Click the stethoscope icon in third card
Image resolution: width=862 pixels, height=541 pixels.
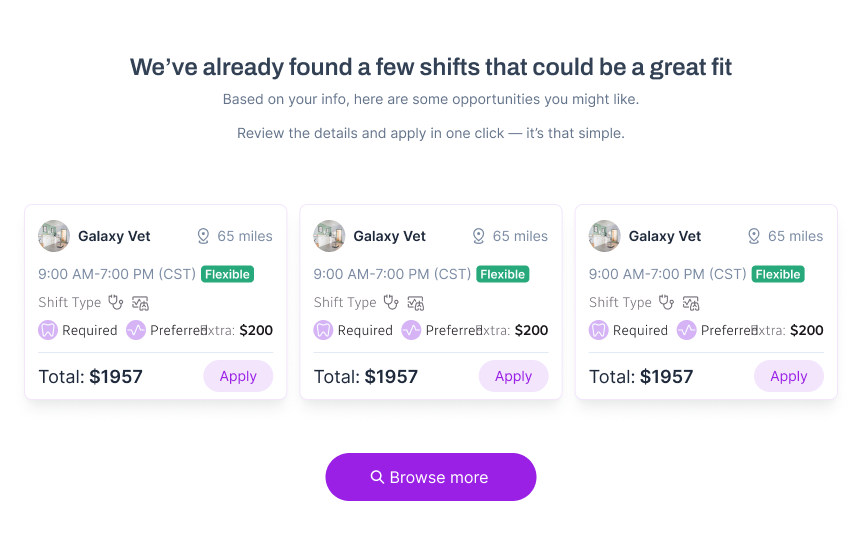pyautogui.click(x=666, y=302)
